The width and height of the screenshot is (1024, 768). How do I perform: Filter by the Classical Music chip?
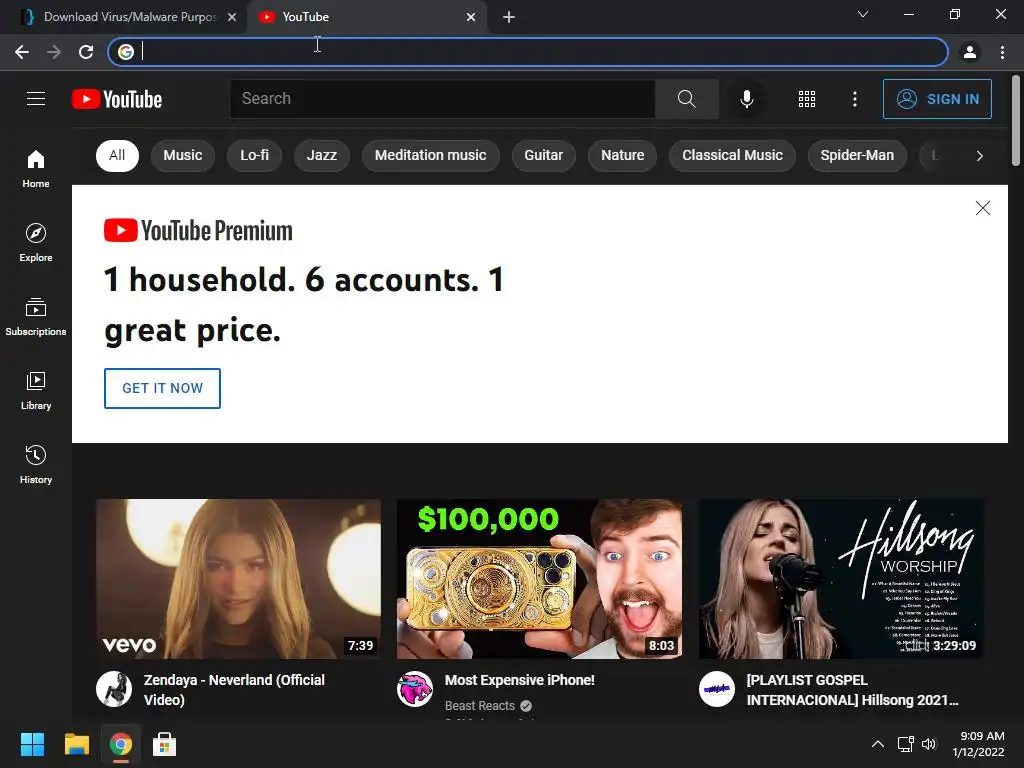click(732, 155)
